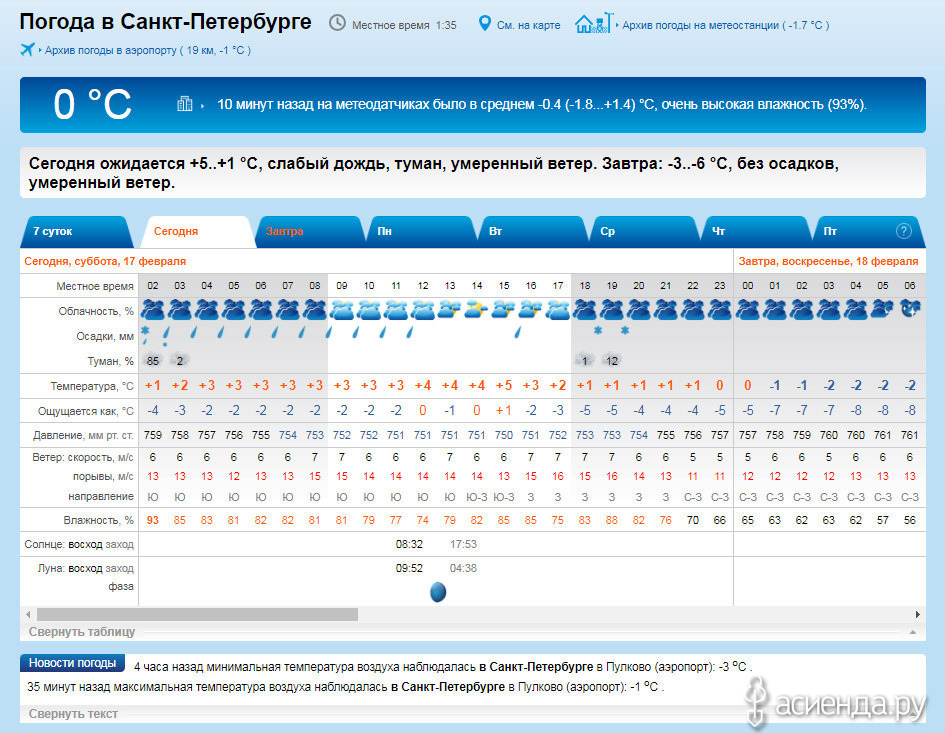Screen dimensions: 945x733
Task: Click the snowflake icon at hour 18
Action: 598,330
